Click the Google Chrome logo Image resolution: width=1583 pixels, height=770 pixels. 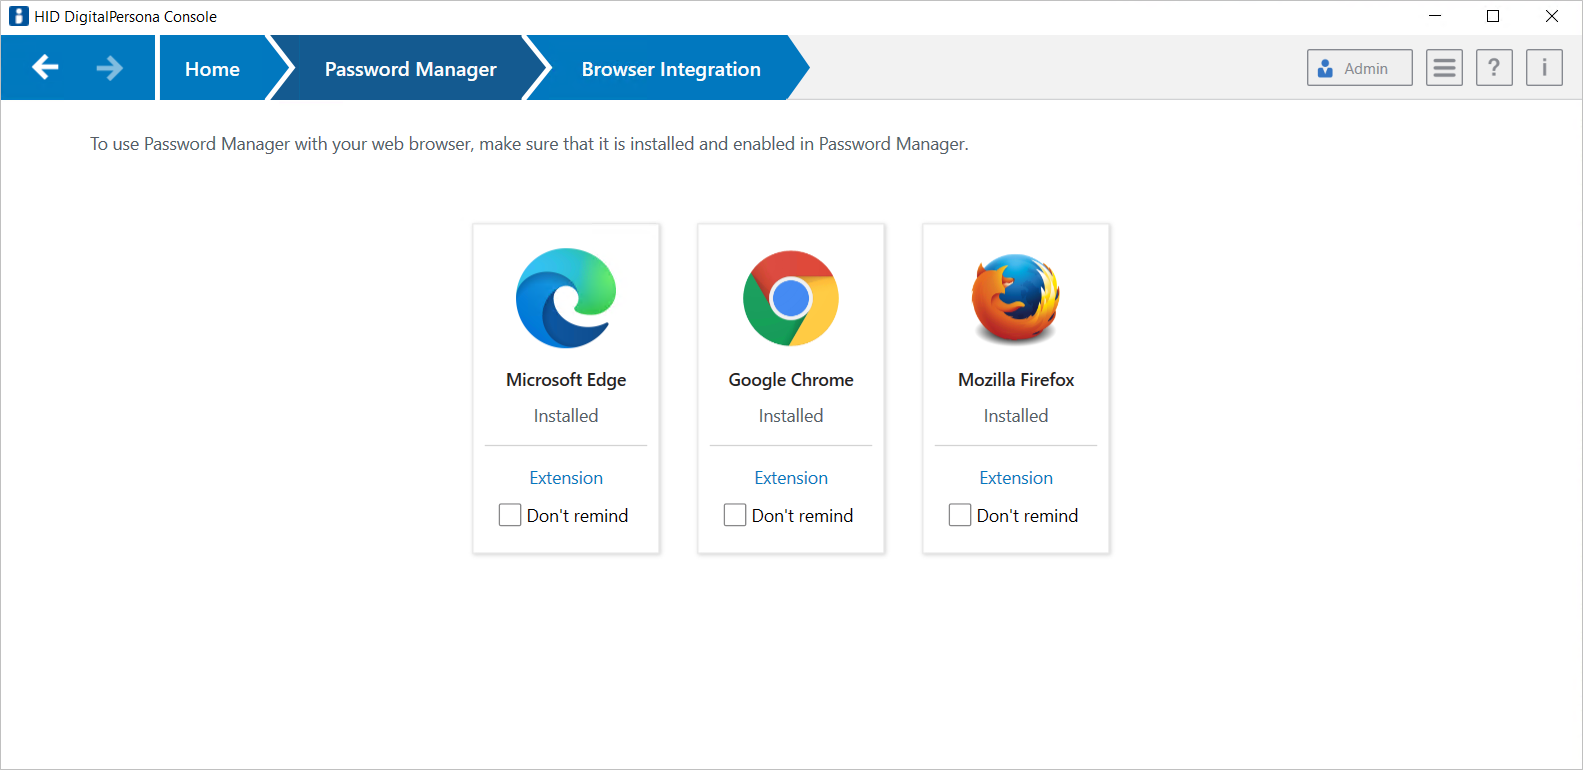click(x=791, y=298)
